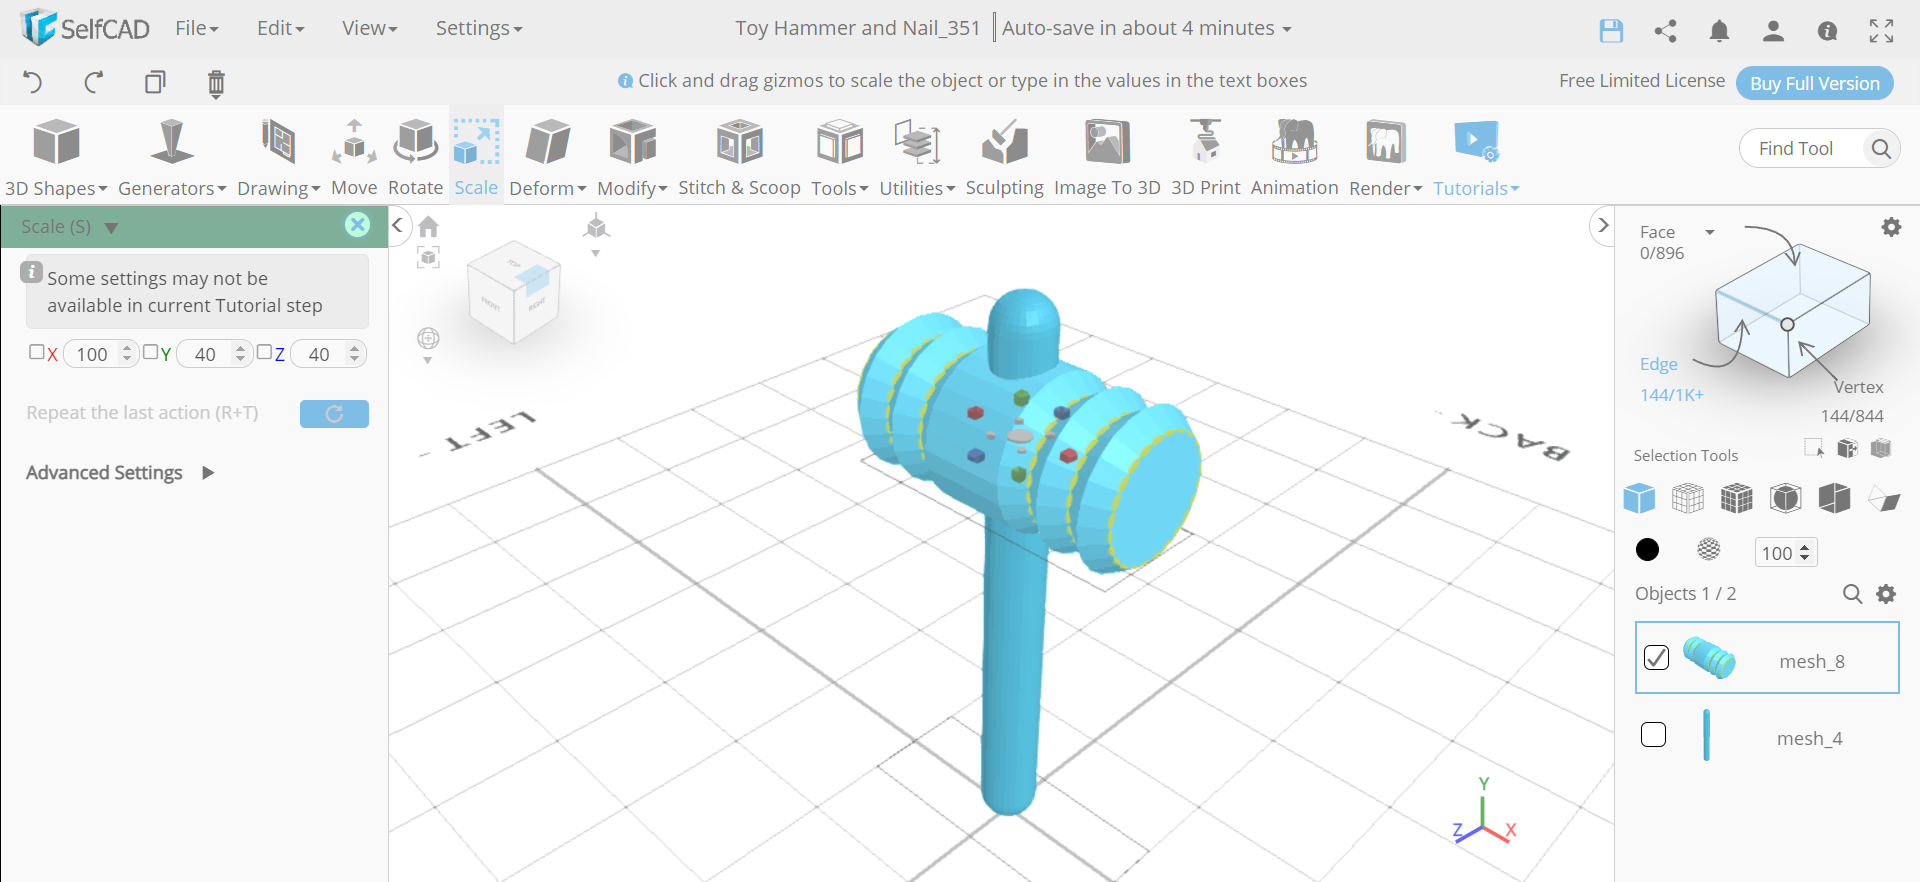Open the Settings menu

point(478,28)
